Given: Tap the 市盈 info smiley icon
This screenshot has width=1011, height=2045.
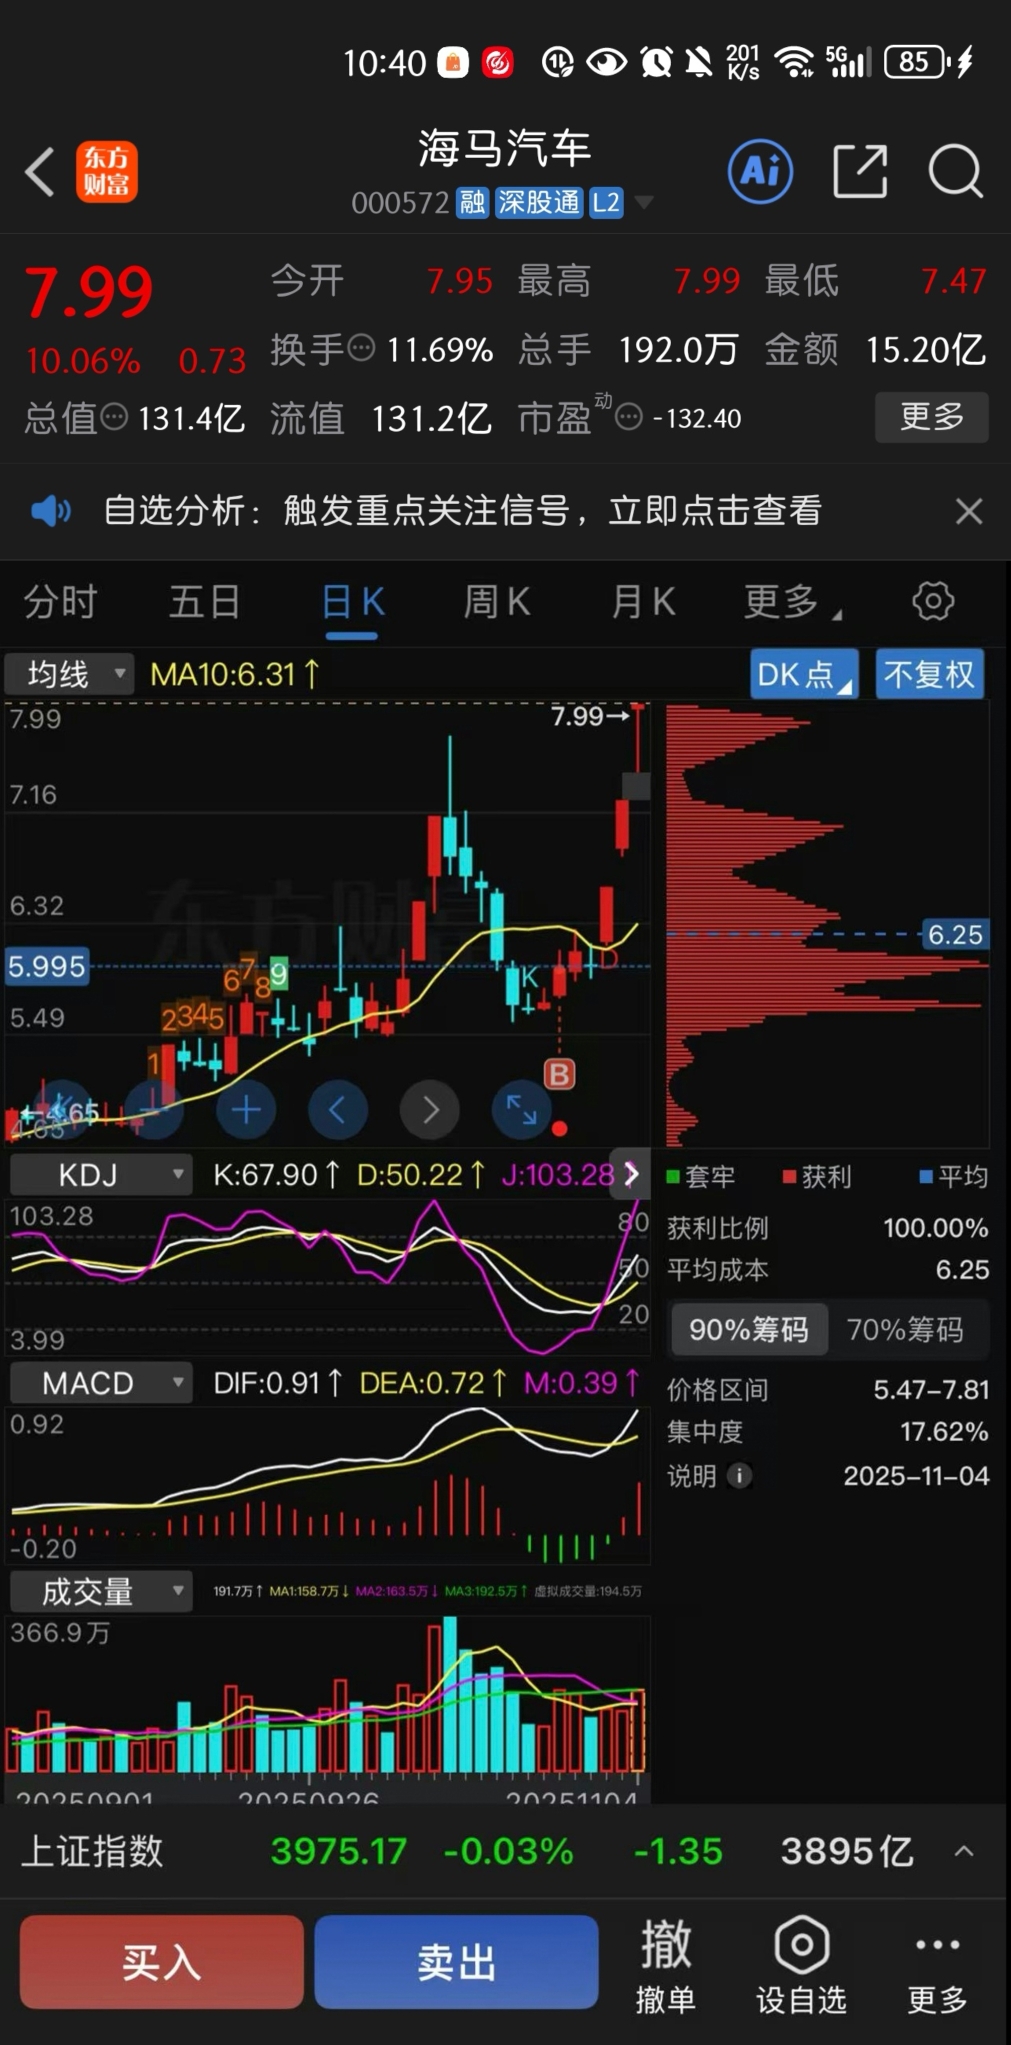Looking at the screenshot, I should pos(628,416).
